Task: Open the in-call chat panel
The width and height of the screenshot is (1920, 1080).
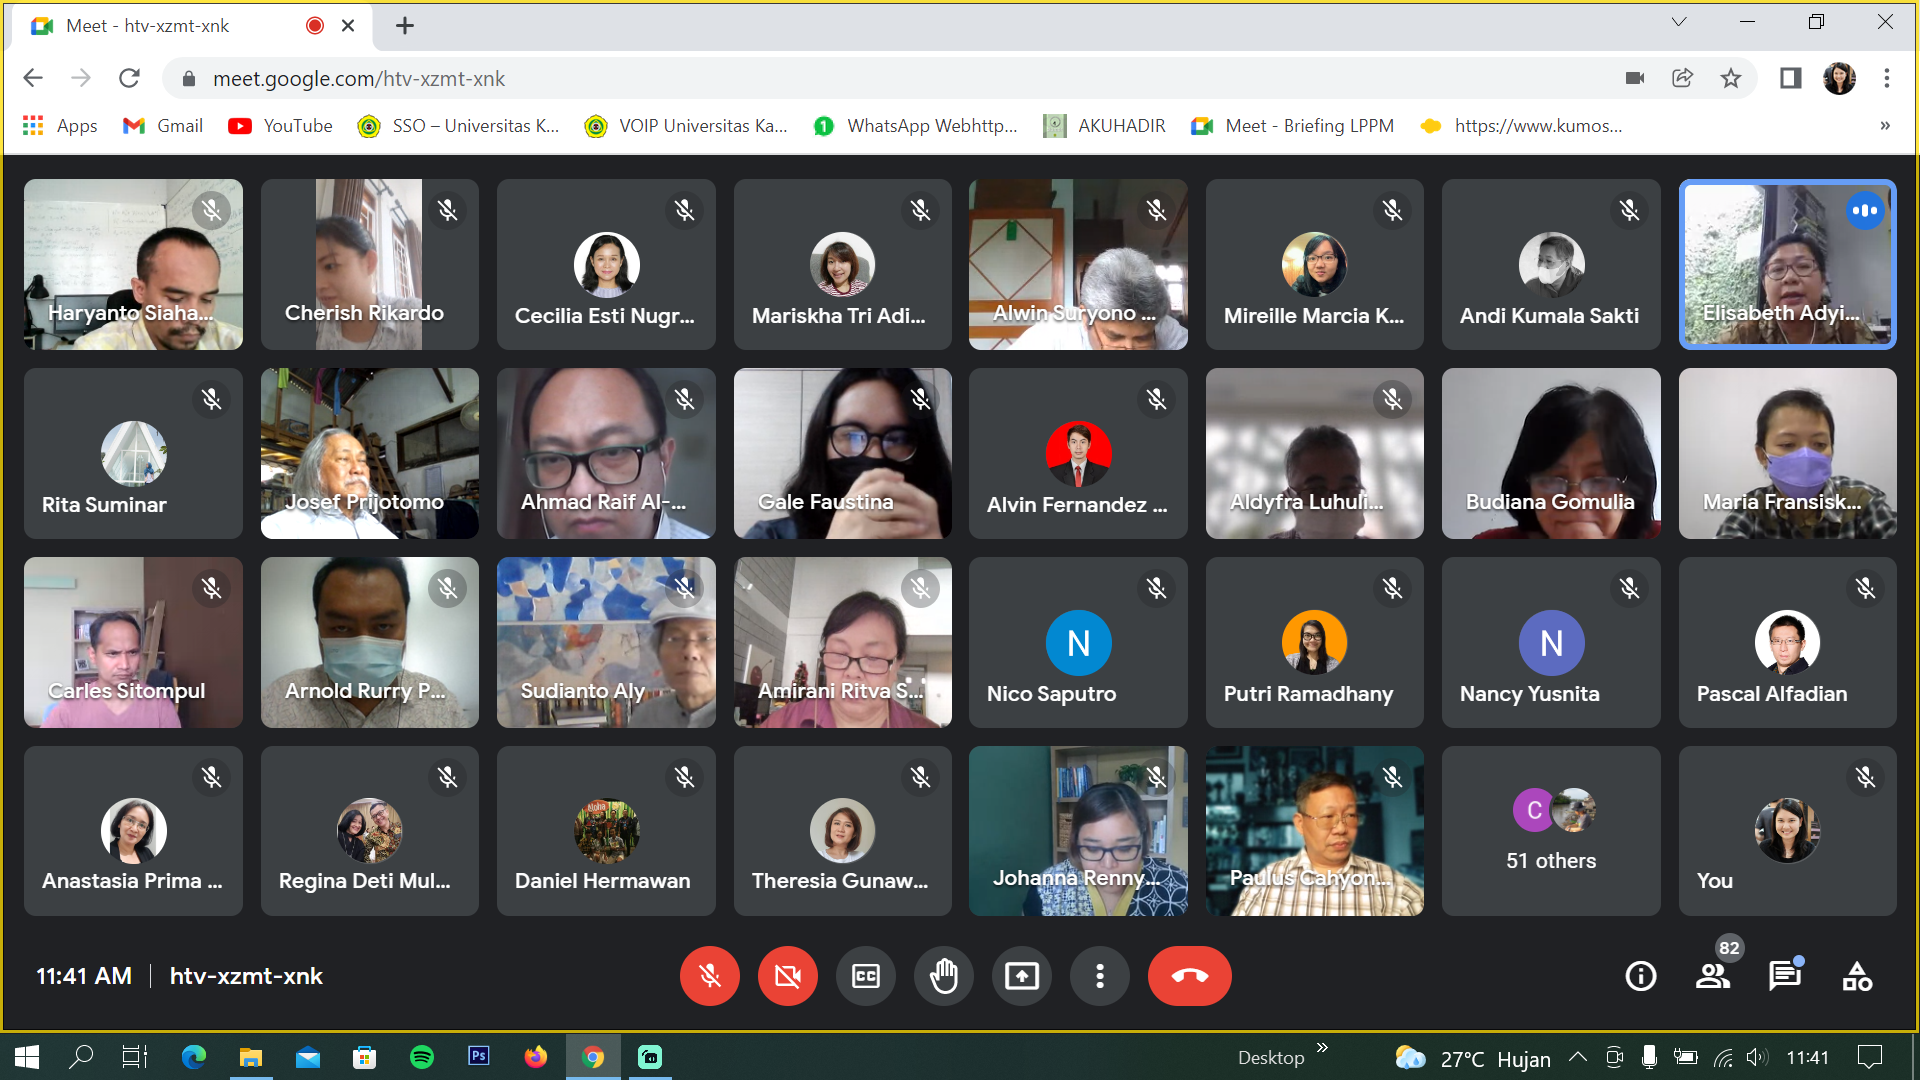Action: (1784, 976)
